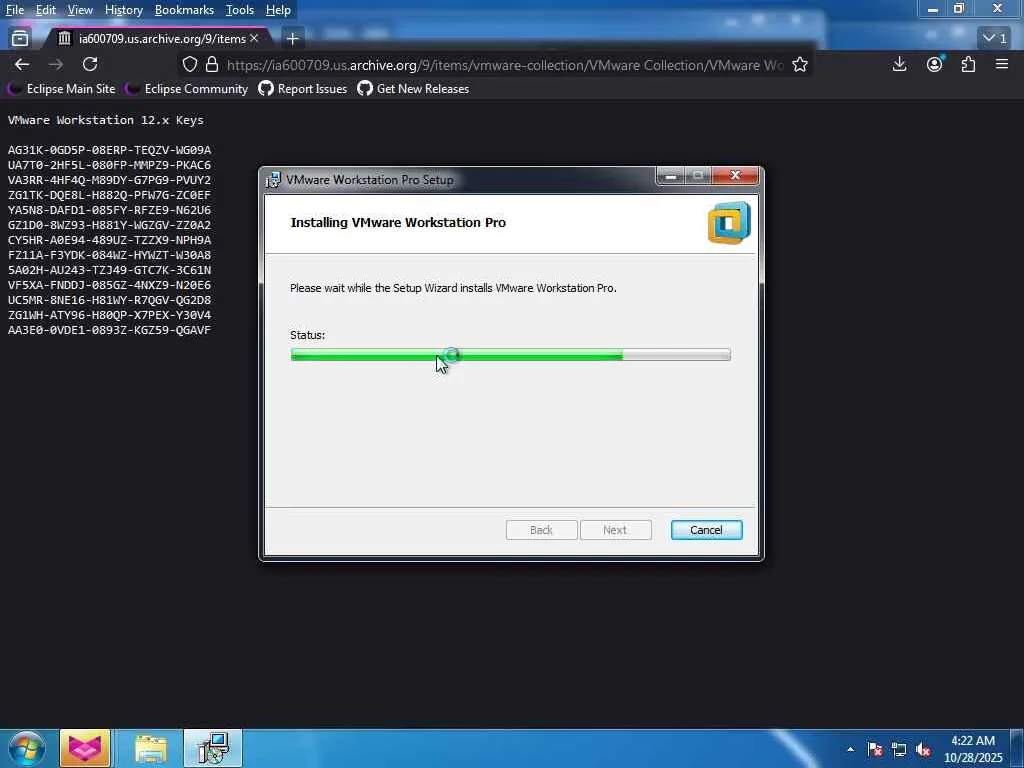Click key CY5HR-A0E94-489UZ-TZZX9-NPH9A
Viewport: 1024px width, 768px height.
[109, 240]
